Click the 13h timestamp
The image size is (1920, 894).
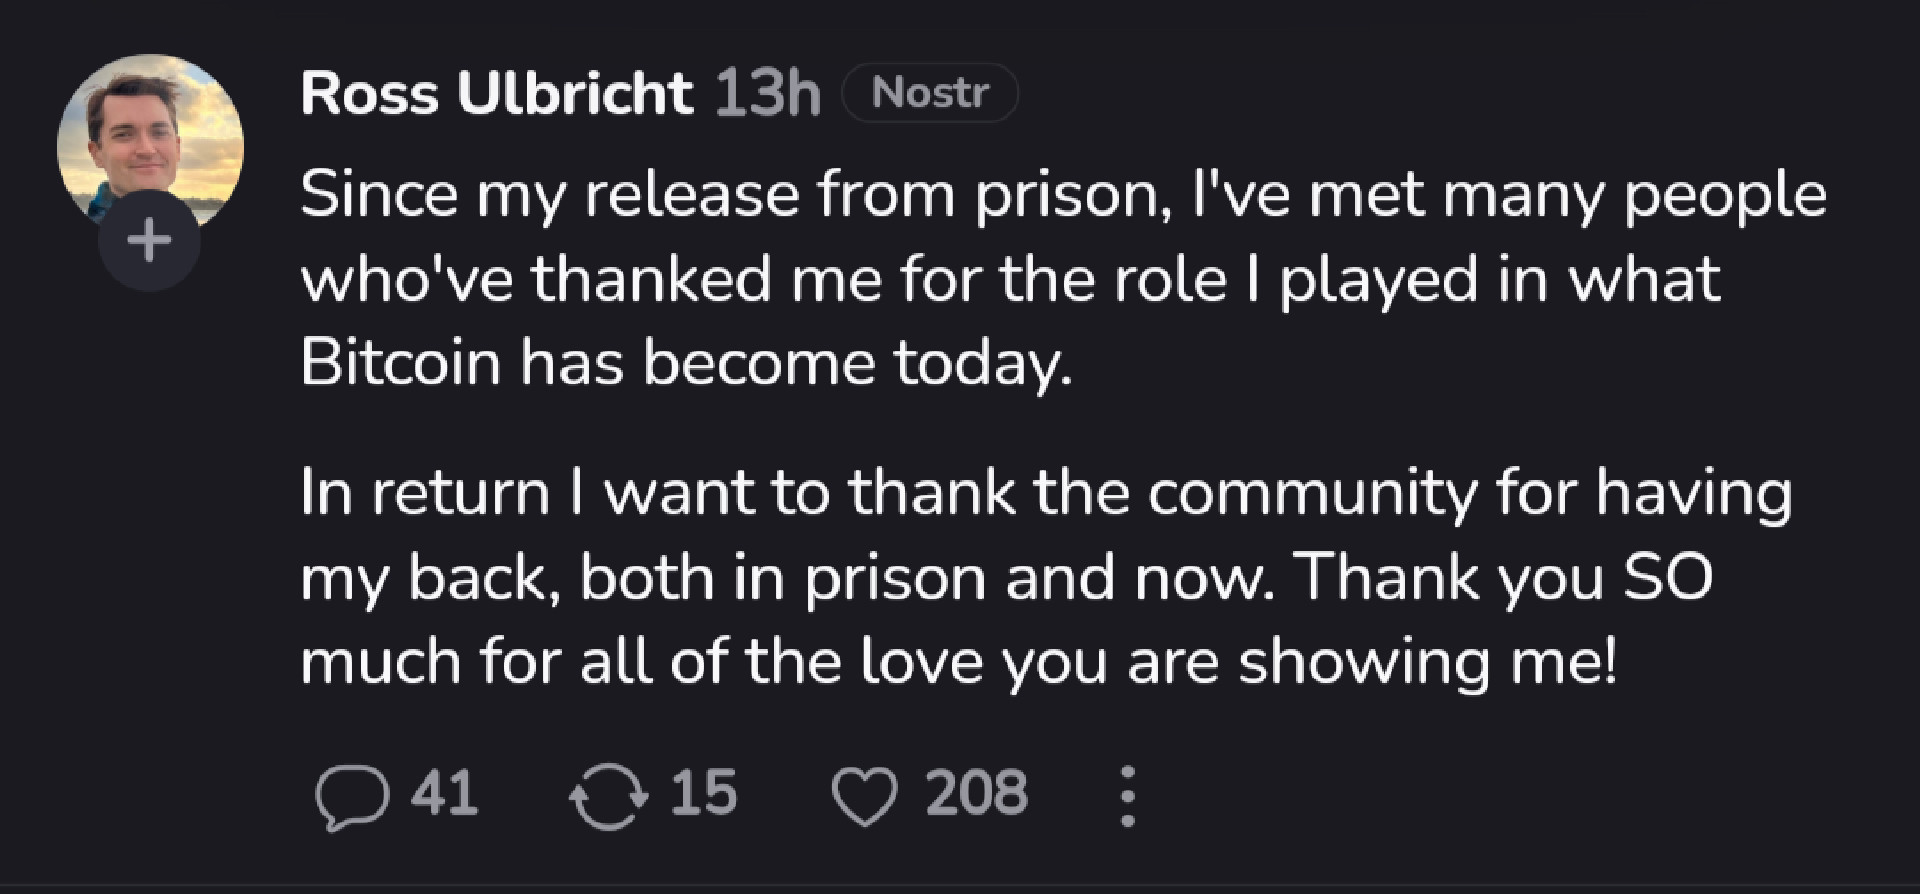[767, 93]
